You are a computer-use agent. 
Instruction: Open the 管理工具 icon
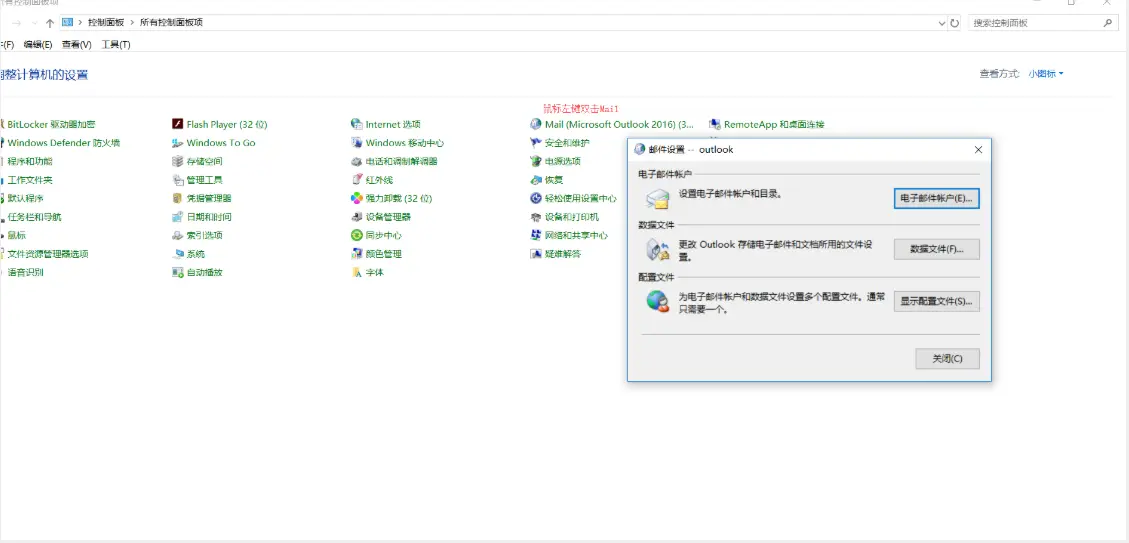tap(178, 180)
